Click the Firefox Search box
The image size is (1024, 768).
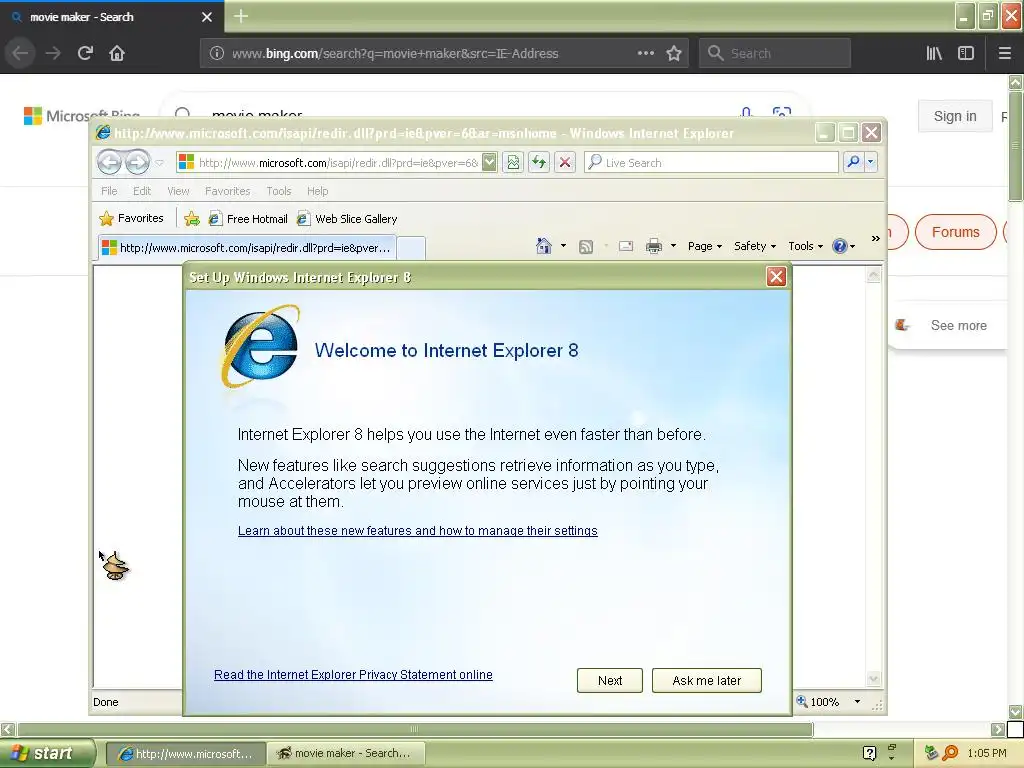click(x=775, y=53)
